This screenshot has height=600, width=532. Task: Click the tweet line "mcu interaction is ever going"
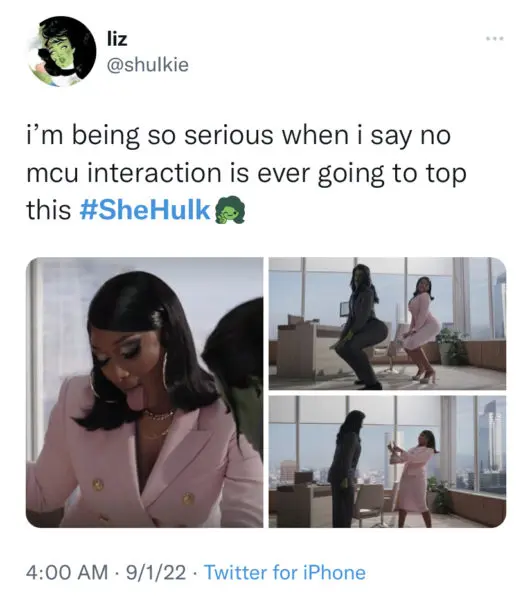pos(246,173)
